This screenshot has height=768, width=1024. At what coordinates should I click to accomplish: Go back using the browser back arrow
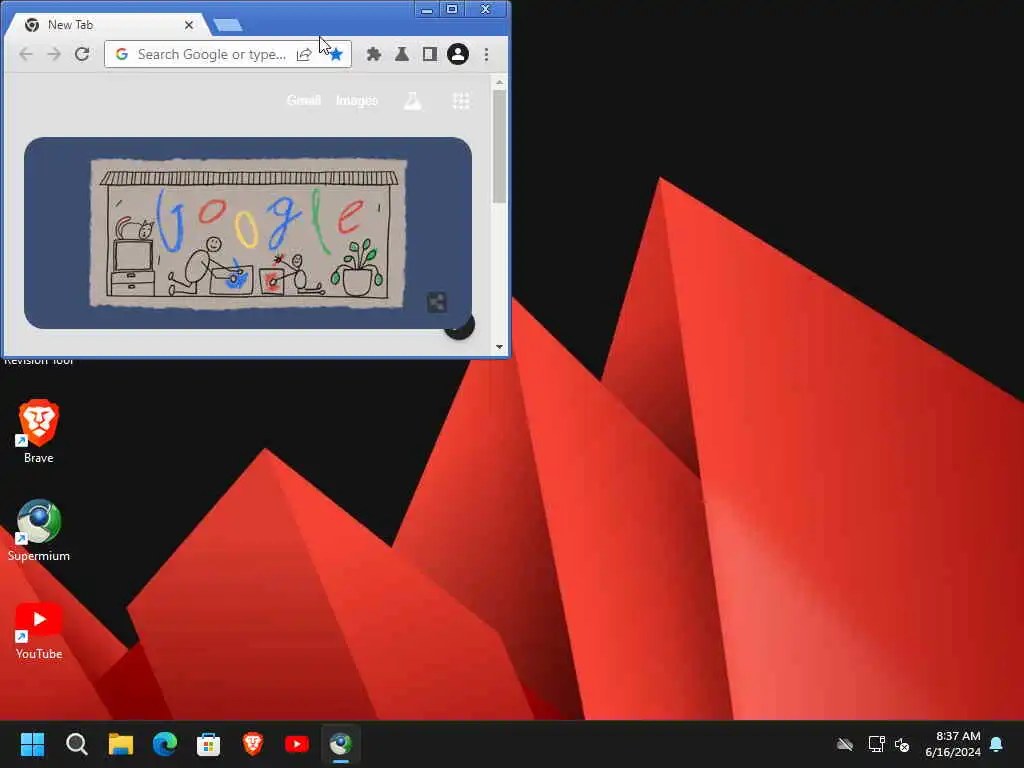25,54
